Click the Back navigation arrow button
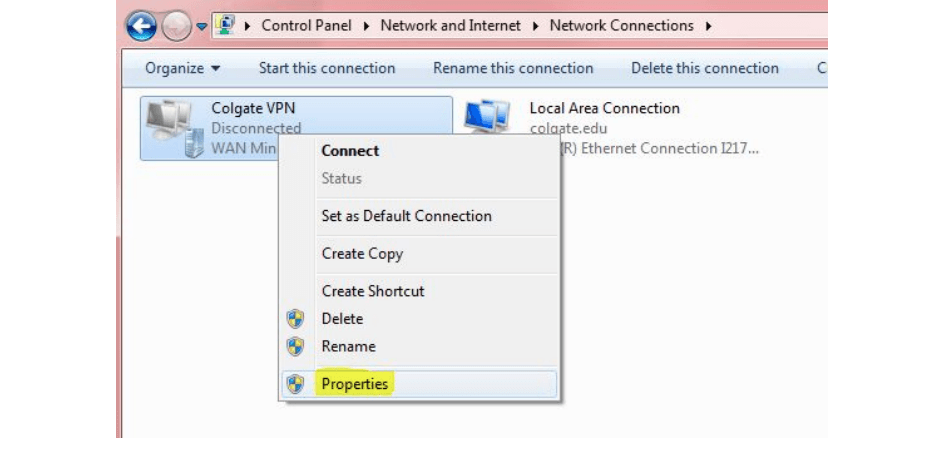Screen dimensions: 948x467 [141, 27]
